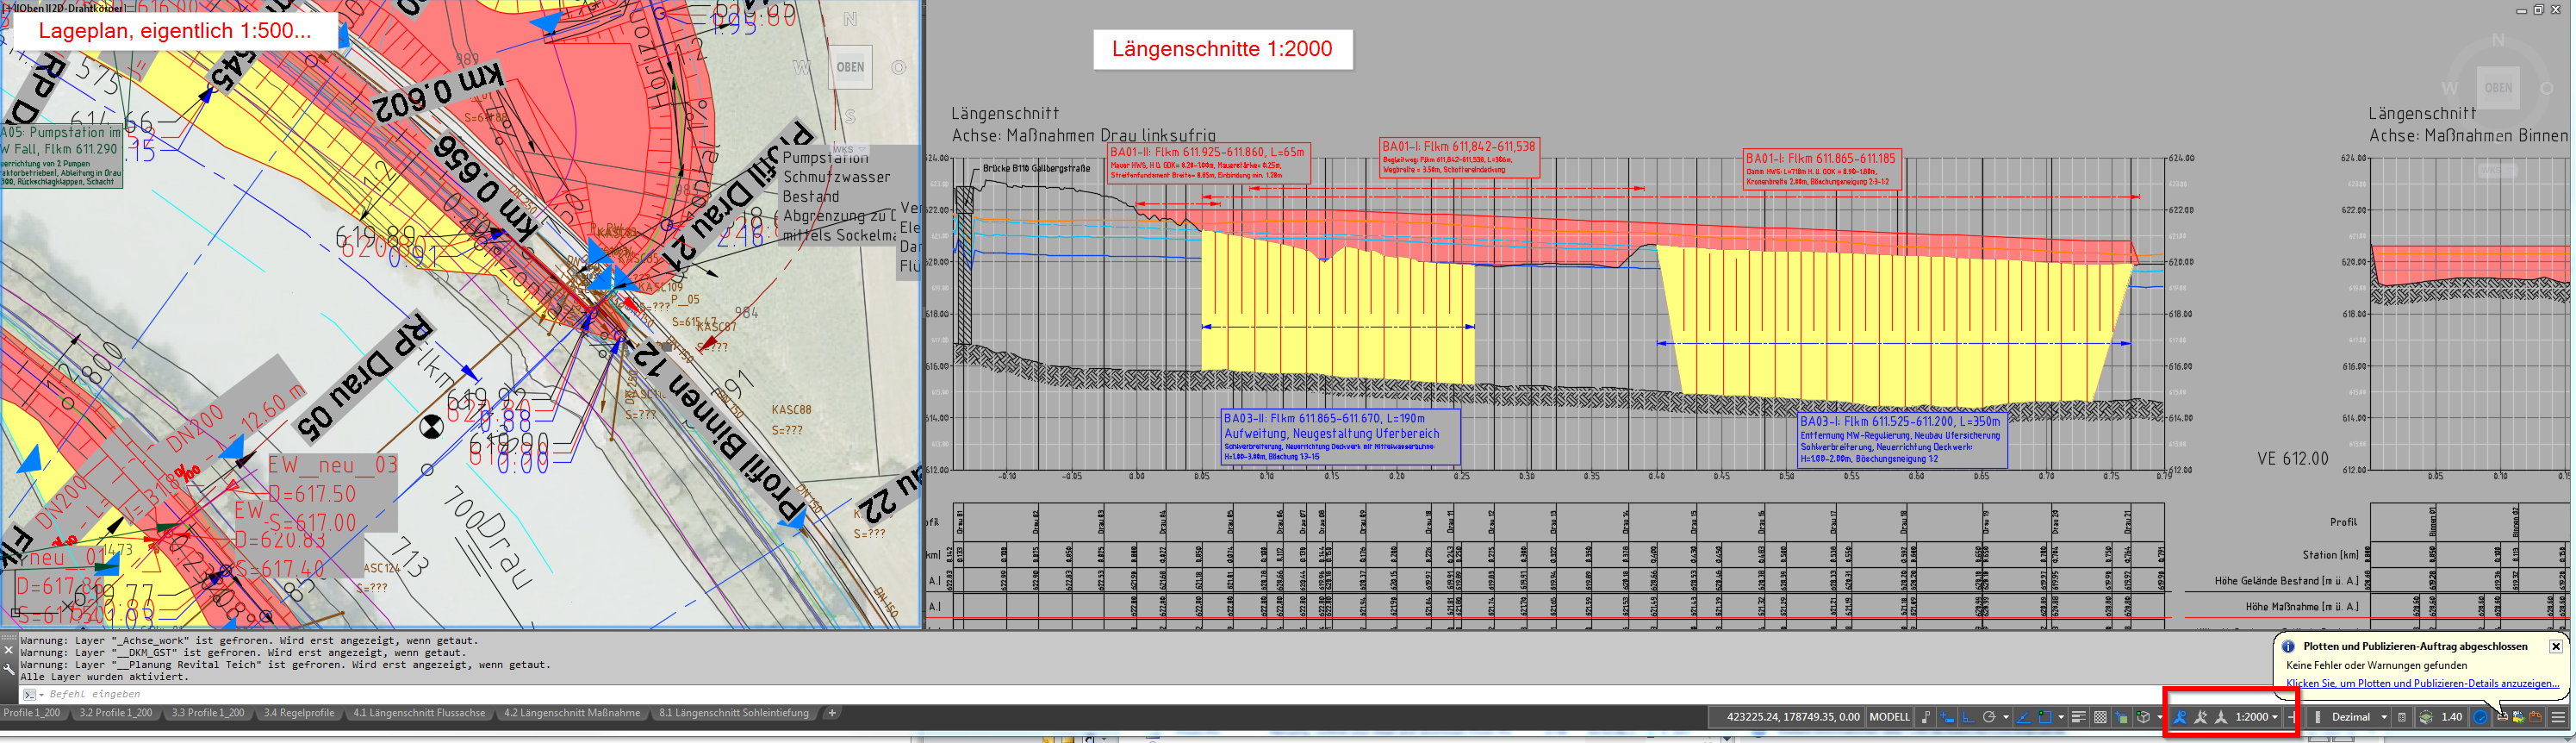Close the plot notification balloon
This screenshot has height=743, width=2576.
pyautogui.click(x=2555, y=647)
